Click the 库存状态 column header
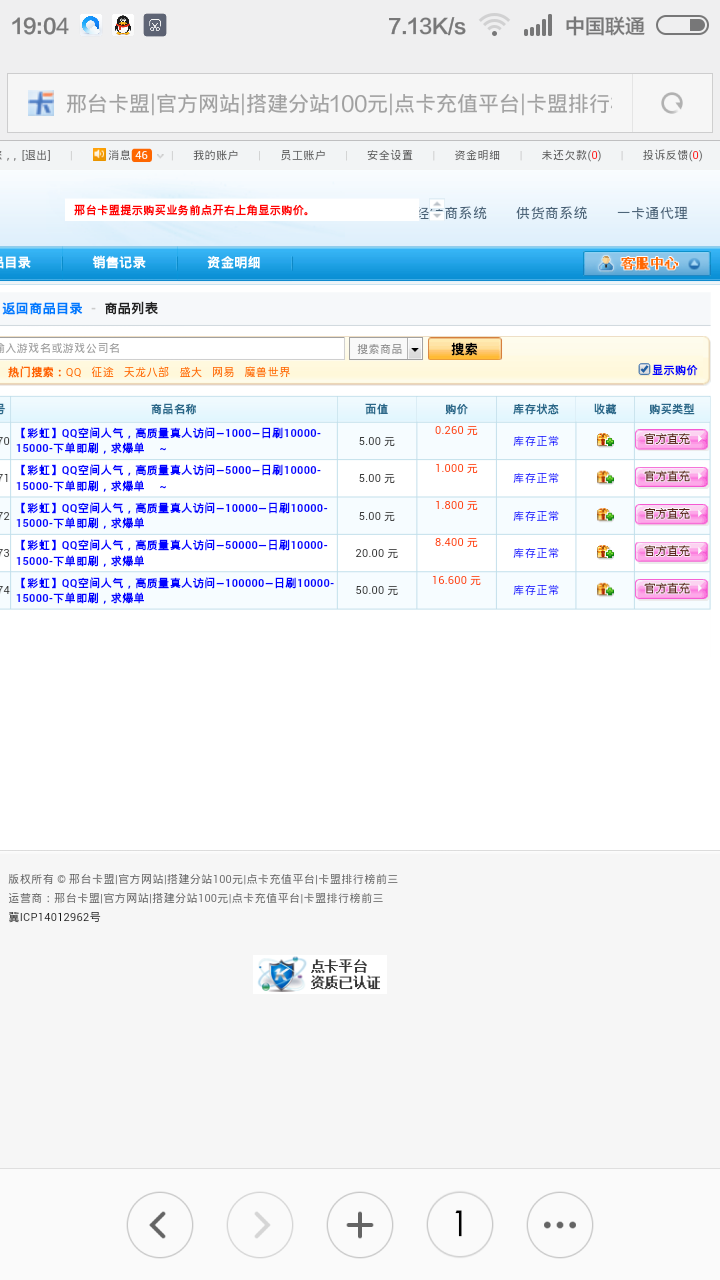720x1280 pixels. [536, 409]
